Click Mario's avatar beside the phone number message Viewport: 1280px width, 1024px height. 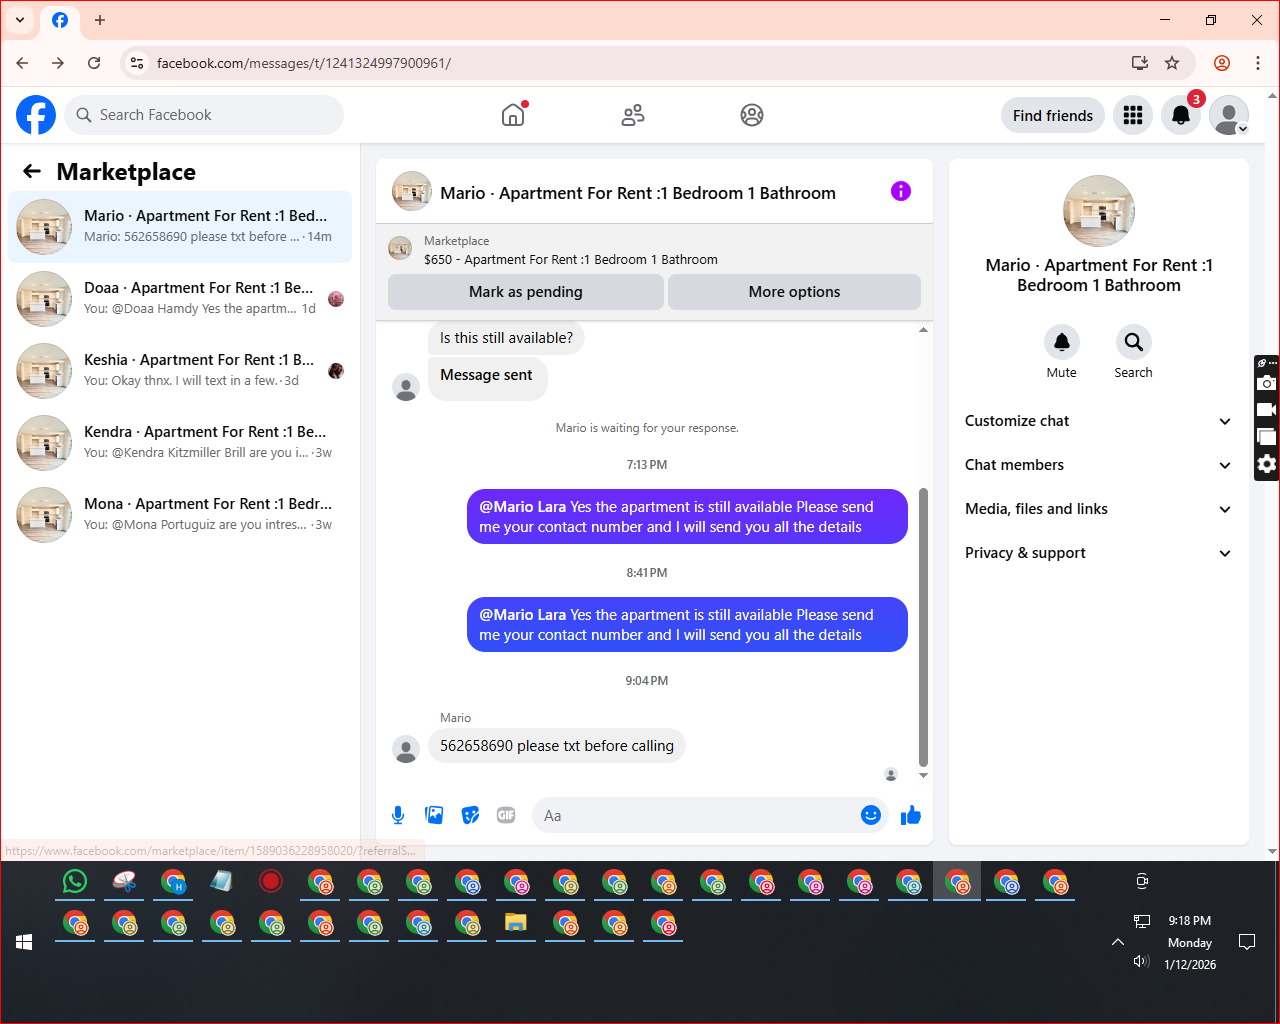[x=406, y=749]
